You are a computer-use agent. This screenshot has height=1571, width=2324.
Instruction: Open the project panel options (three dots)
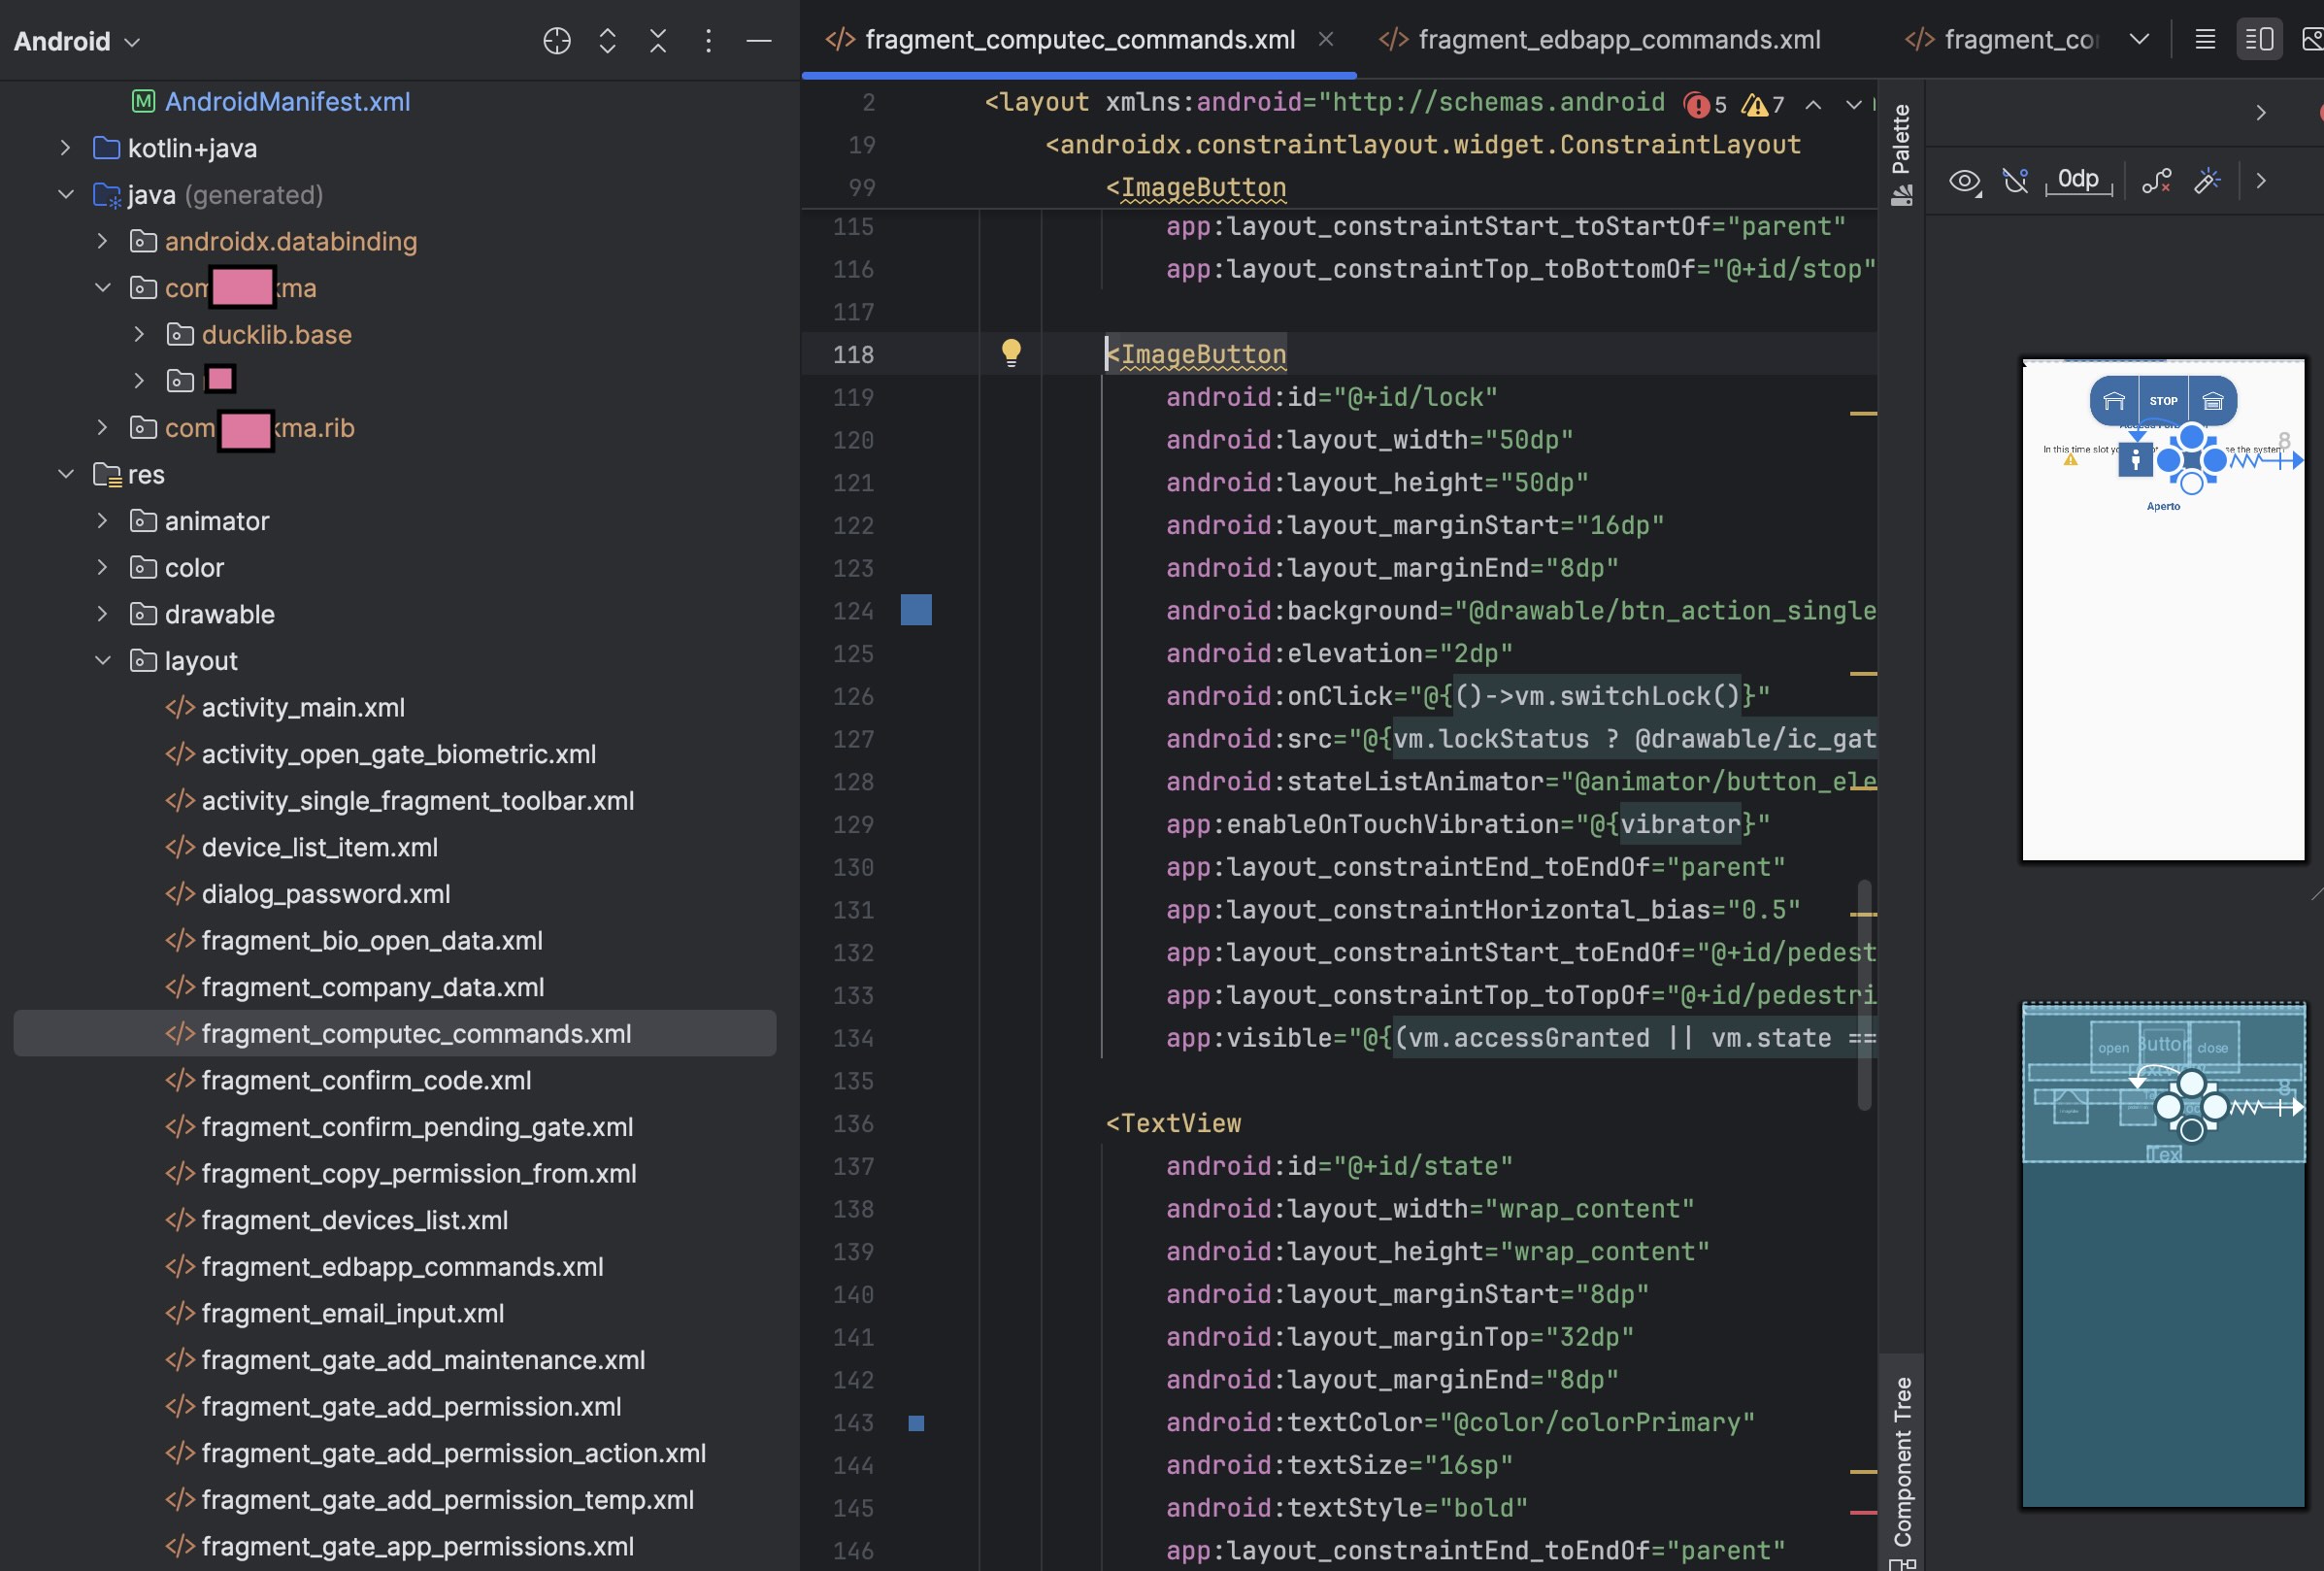(x=708, y=41)
